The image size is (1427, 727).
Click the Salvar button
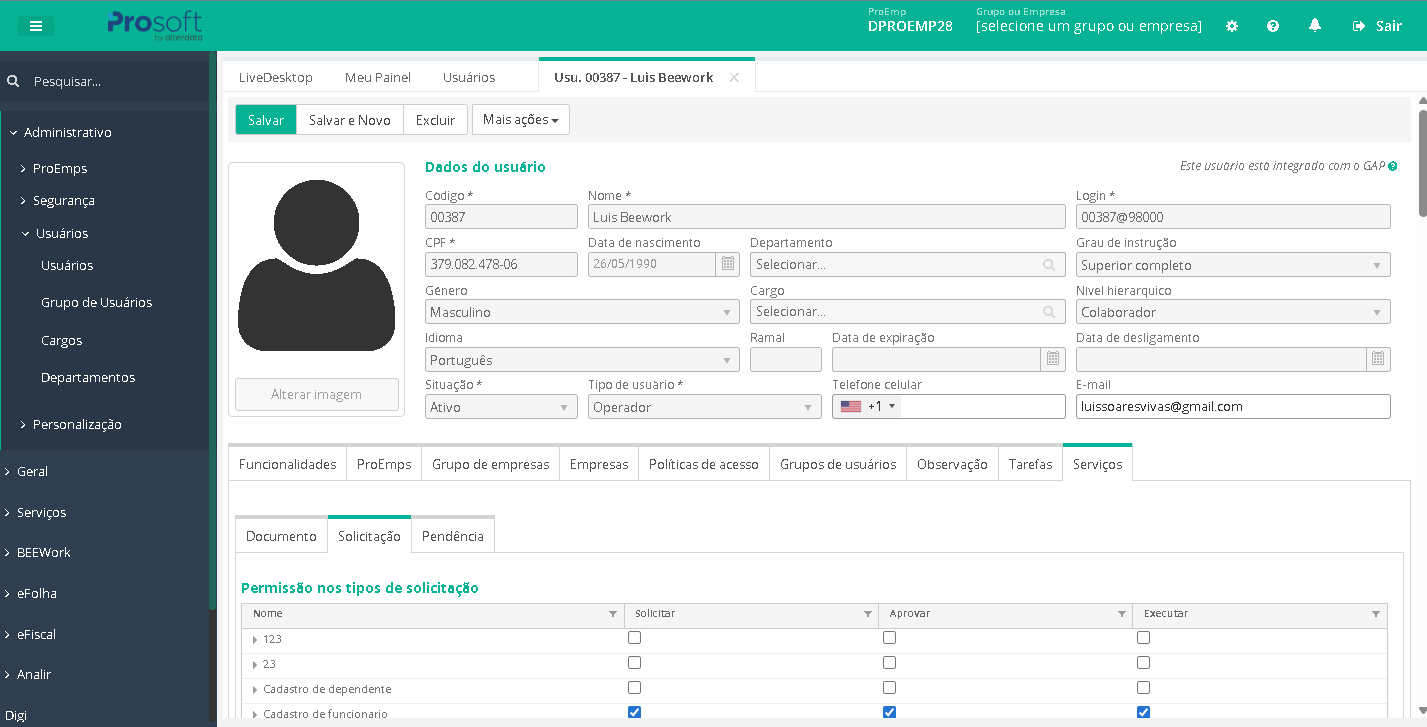[x=266, y=120]
